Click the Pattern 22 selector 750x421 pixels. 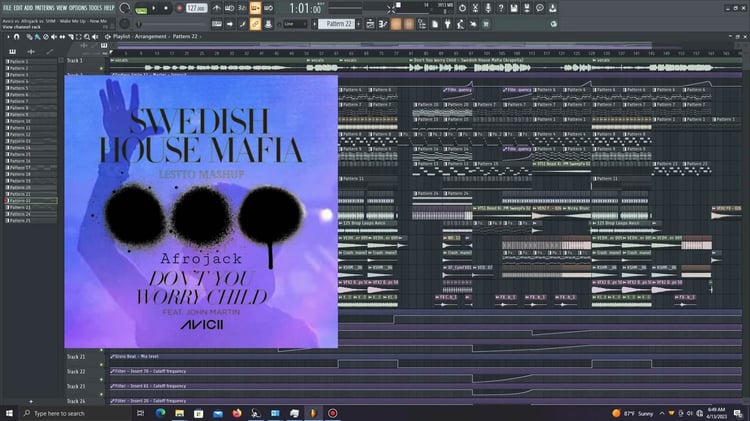point(337,24)
